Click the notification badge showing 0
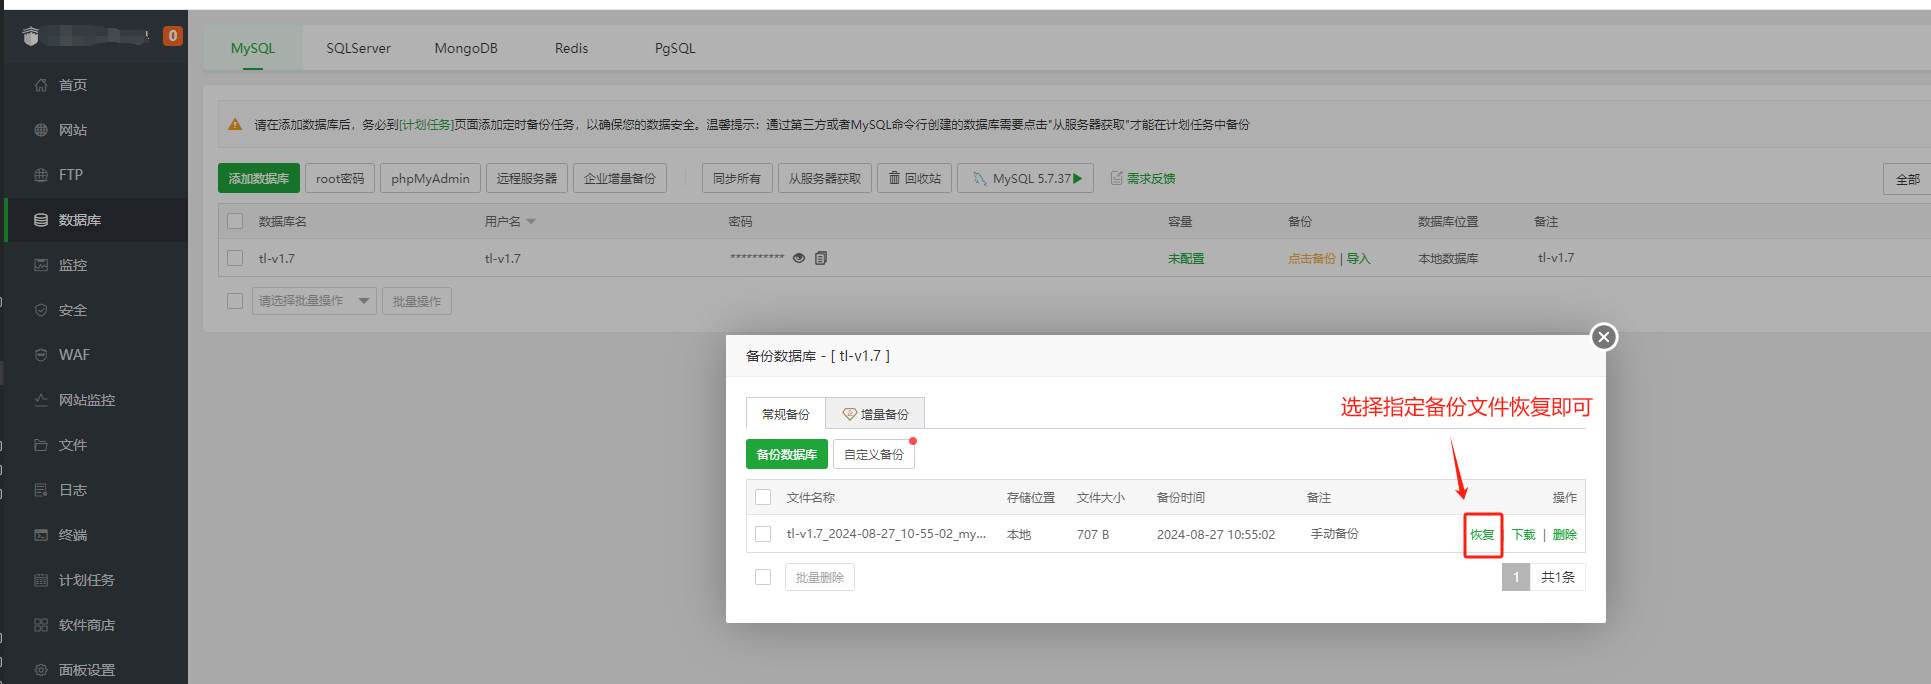1931x684 pixels. [x=173, y=36]
